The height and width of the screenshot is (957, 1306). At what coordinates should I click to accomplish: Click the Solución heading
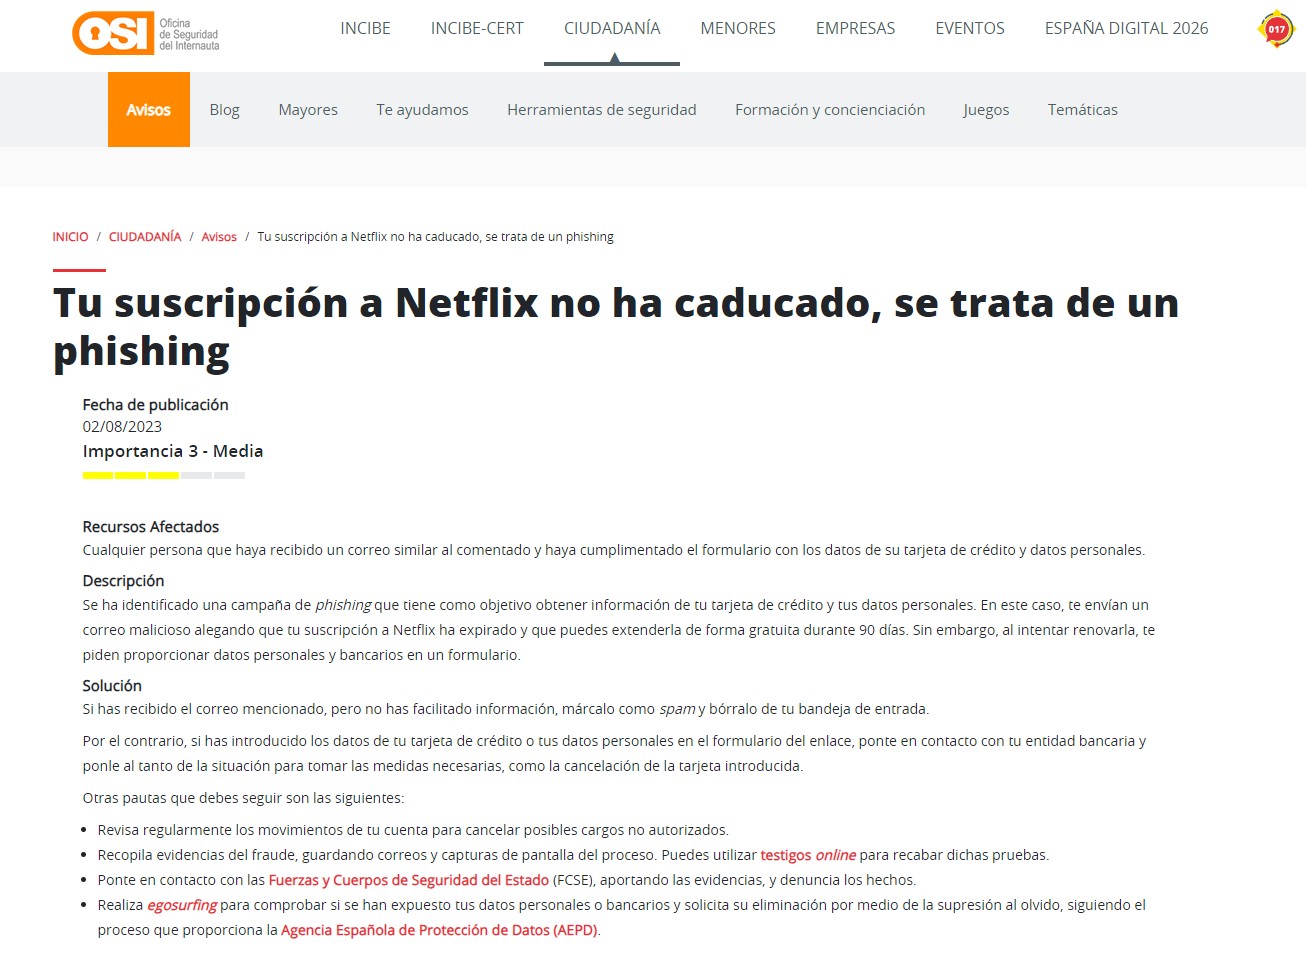pyautogui.click(x=112, y=686)
